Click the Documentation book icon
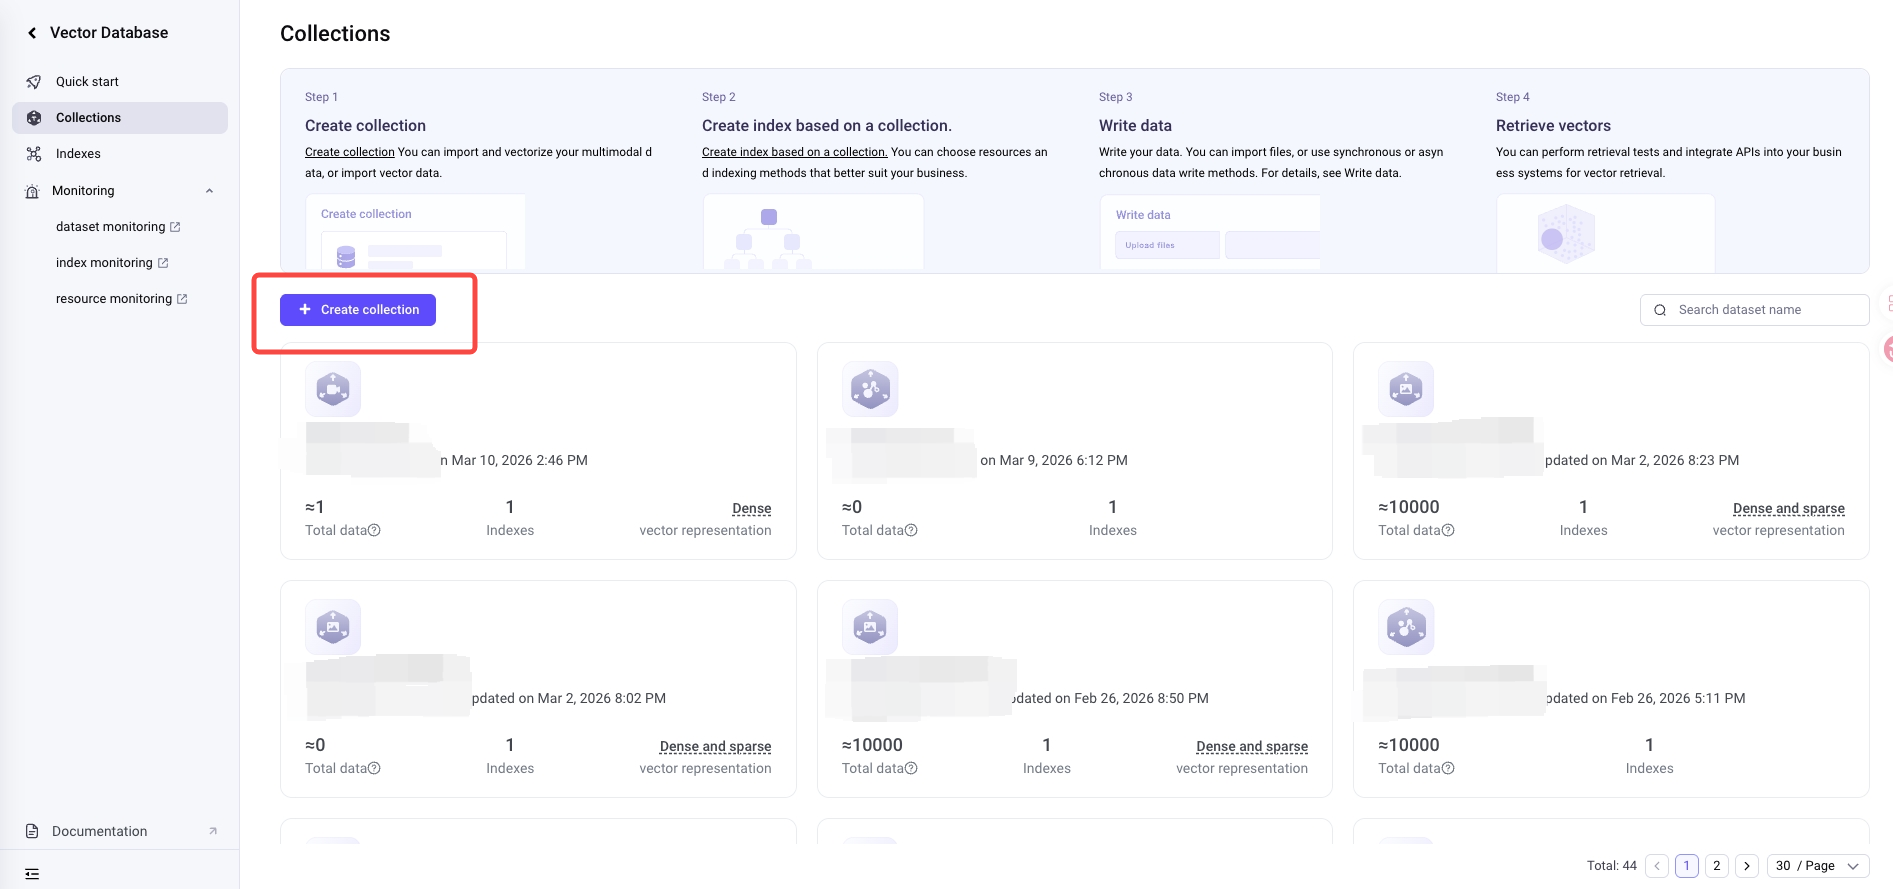This screenshot has width=1893, height=889. click(32, 832)
